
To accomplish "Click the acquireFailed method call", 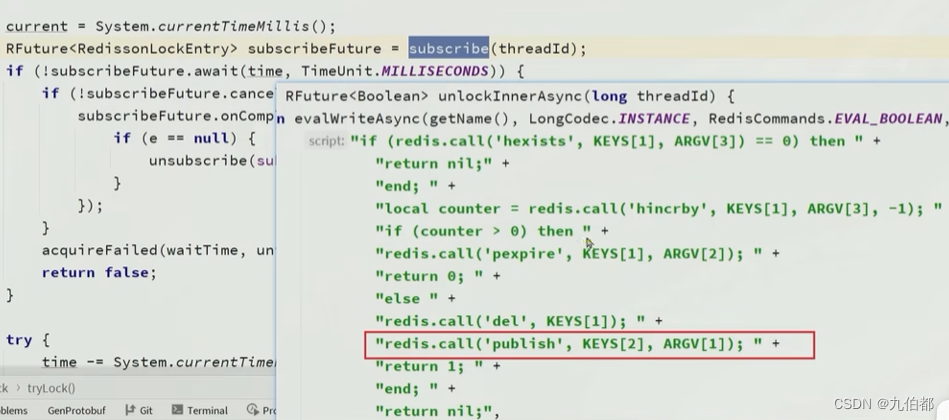I will pyautogui.click(x=95, y=250).
